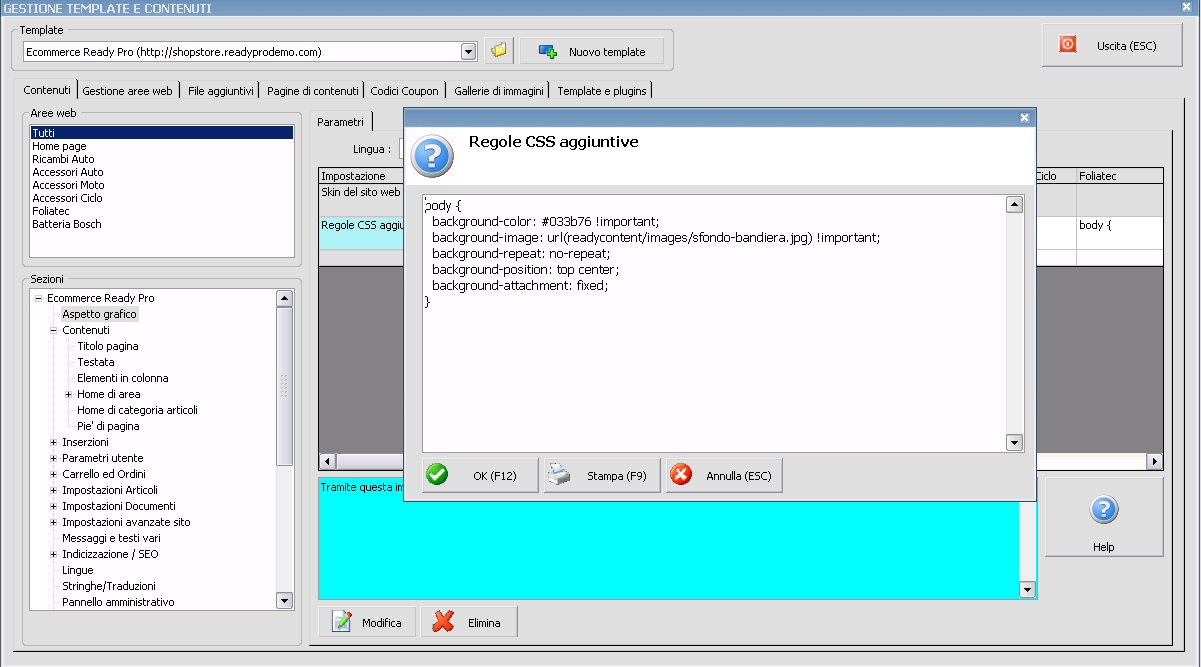
Task: Open the Gestione aree web tab
Action: click(x=128, y=91)
